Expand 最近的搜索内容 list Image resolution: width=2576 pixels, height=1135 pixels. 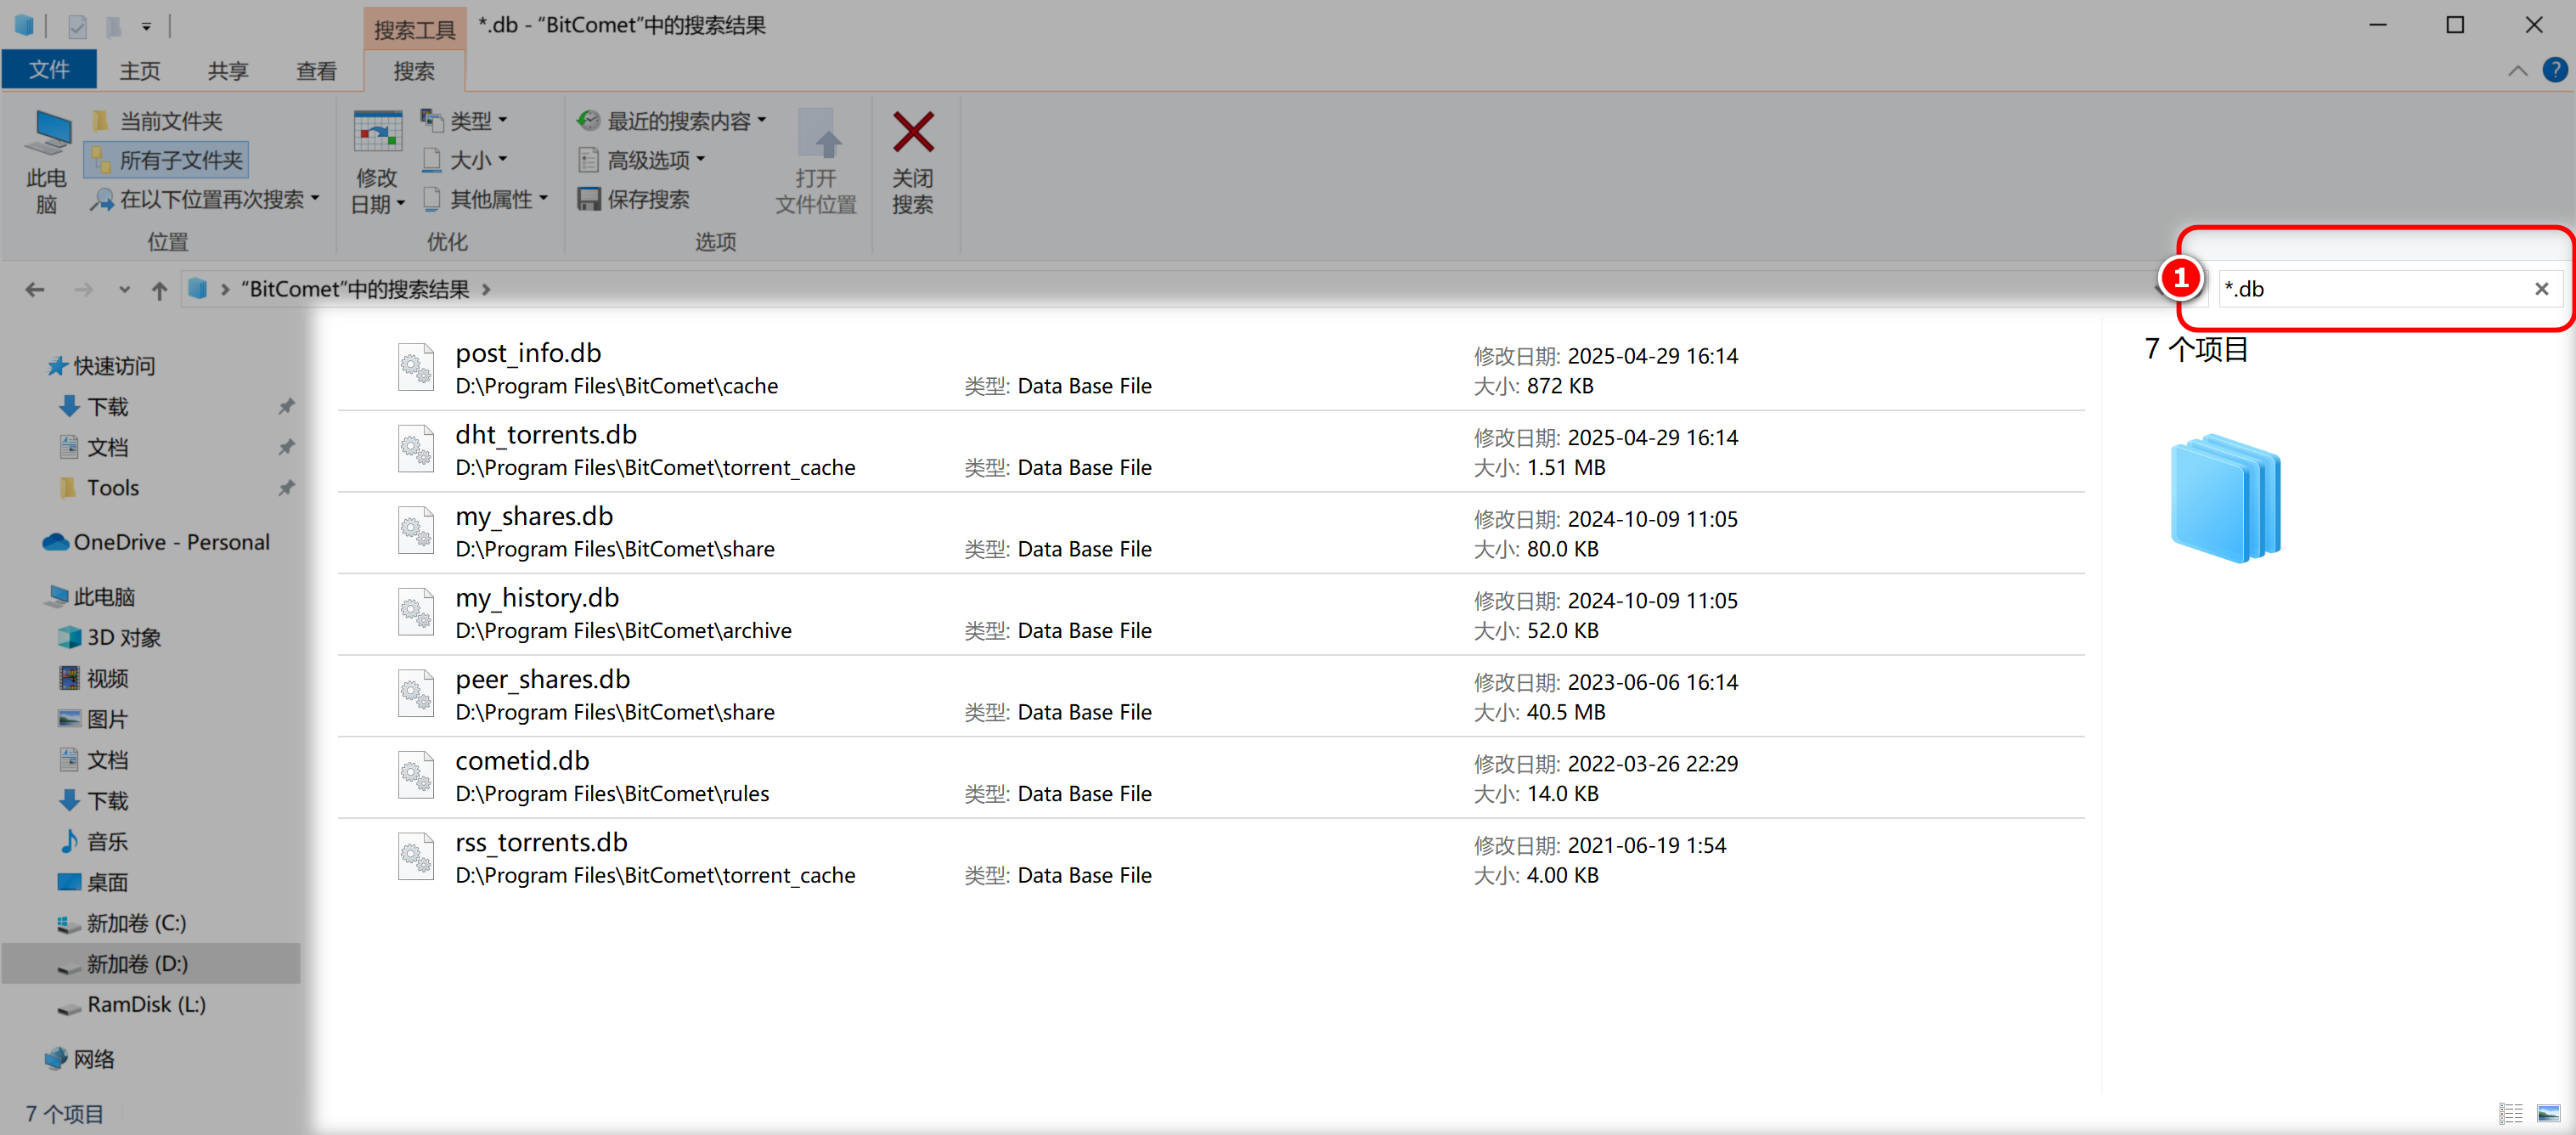(672, 121)
